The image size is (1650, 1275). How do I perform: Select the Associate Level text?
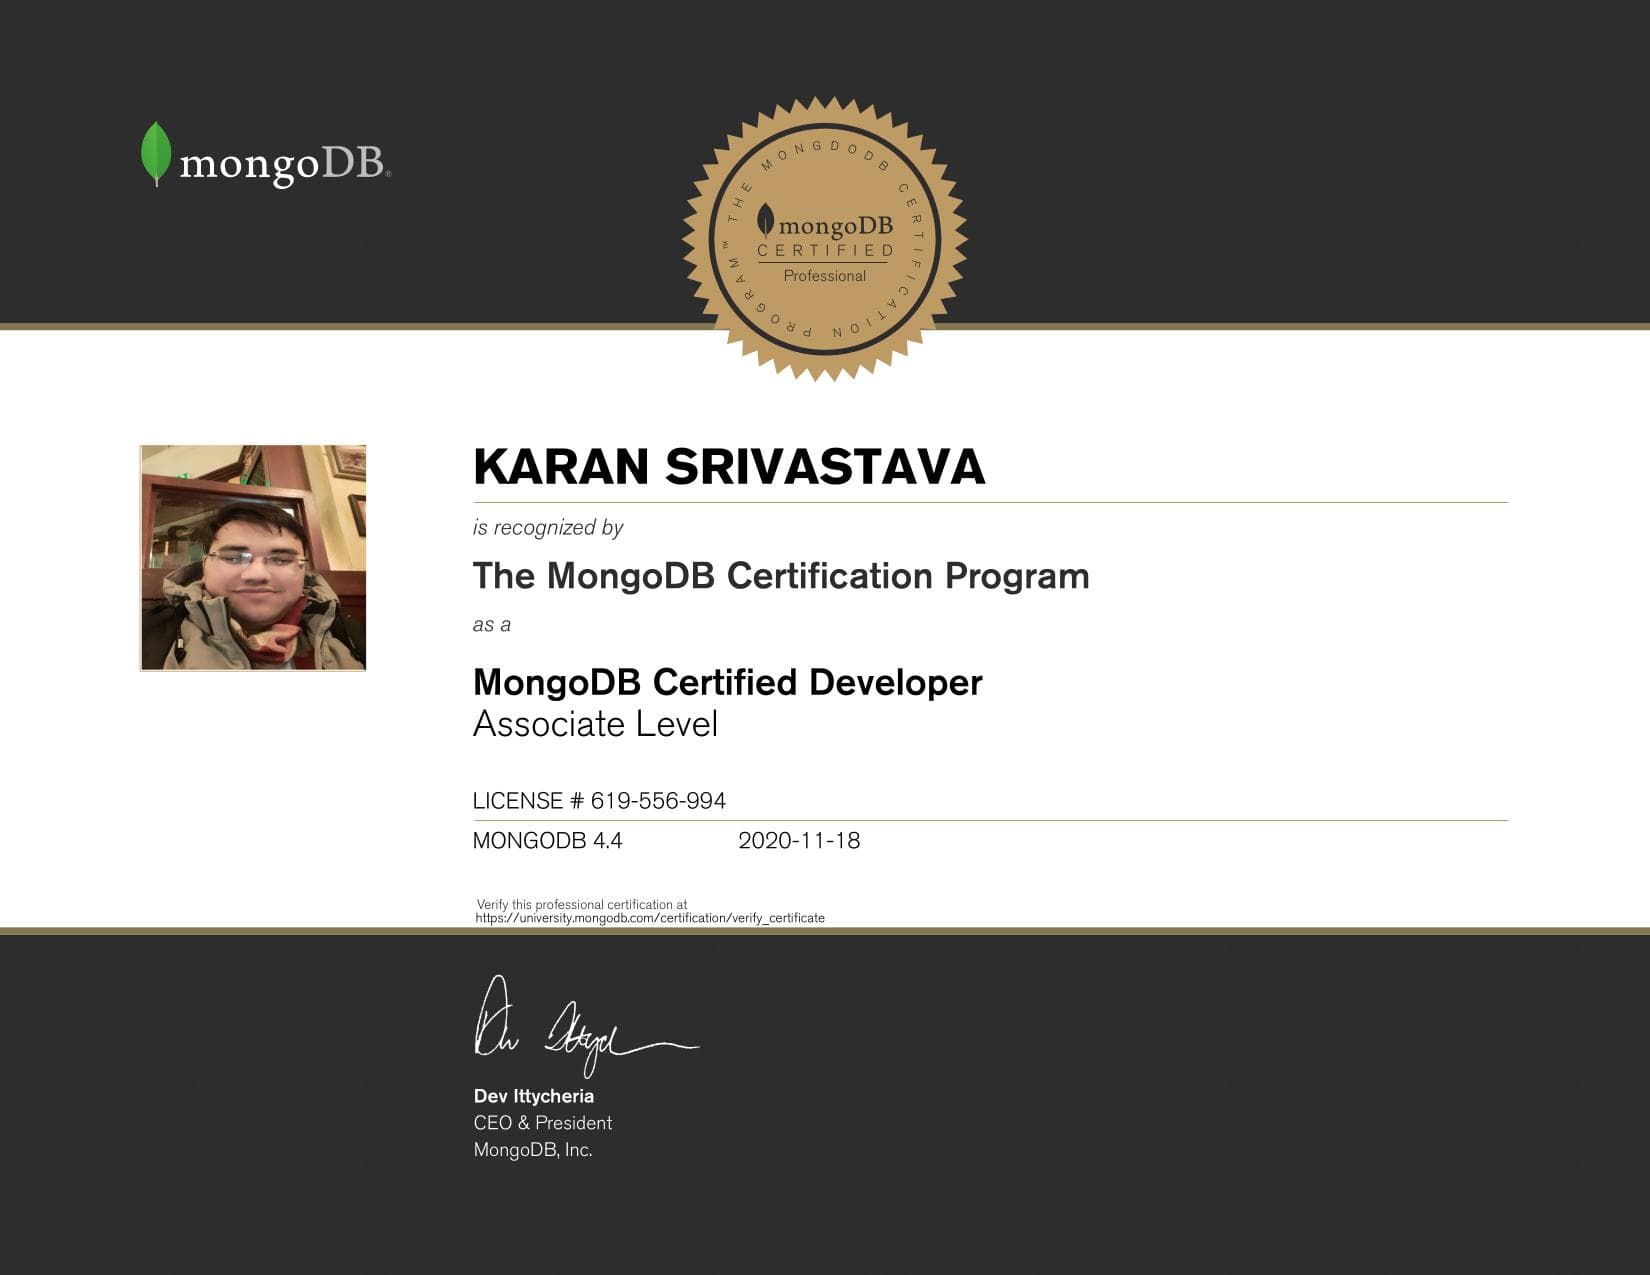click(x=596, y=723)
